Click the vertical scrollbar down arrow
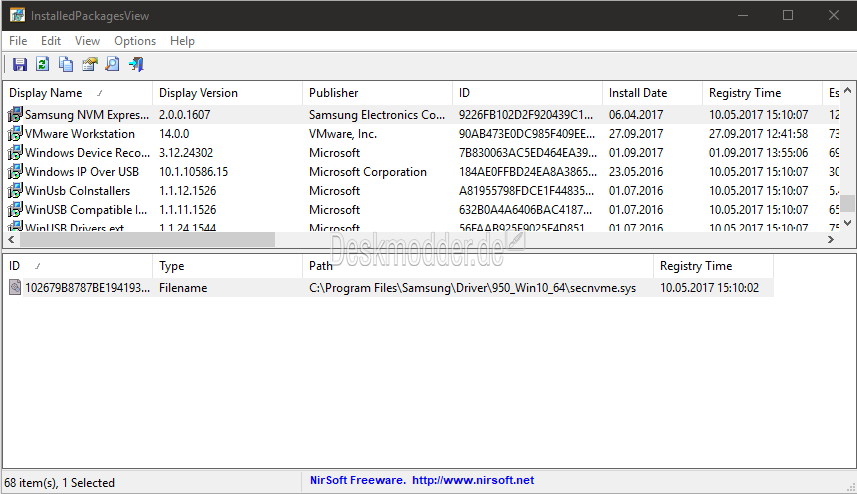Viewport: 857px width, 494px height. point(847,223)
